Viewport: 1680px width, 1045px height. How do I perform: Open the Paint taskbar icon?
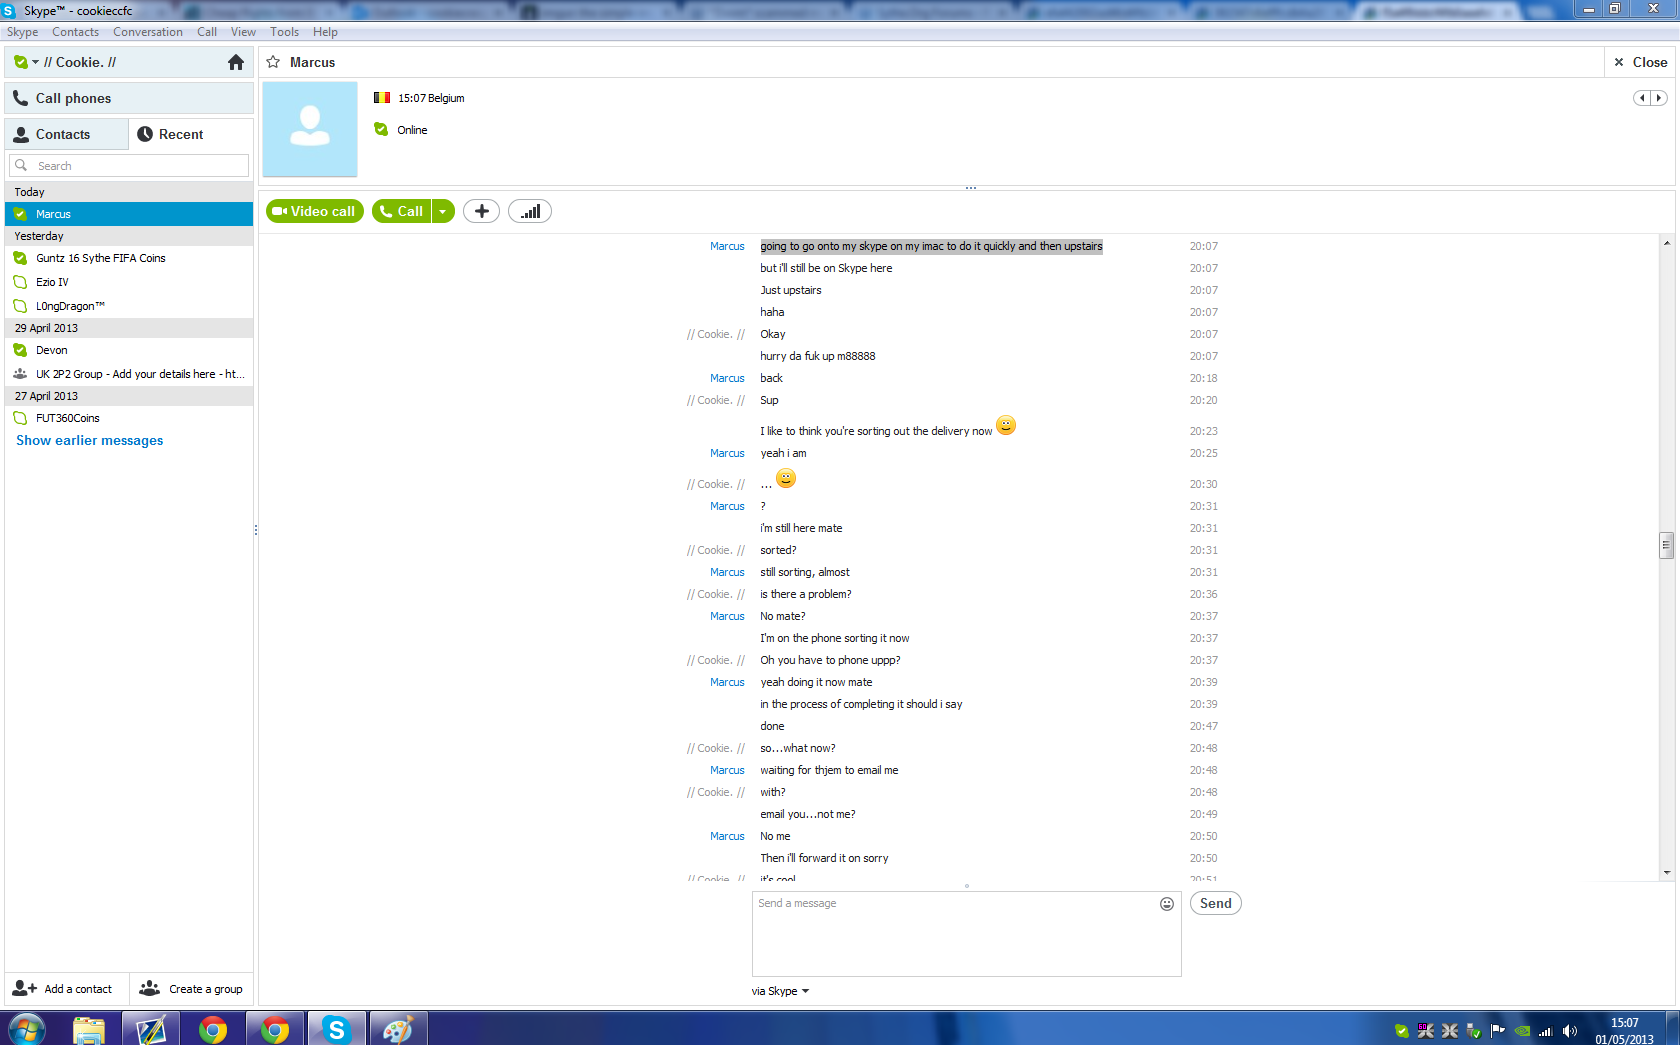398,1029
